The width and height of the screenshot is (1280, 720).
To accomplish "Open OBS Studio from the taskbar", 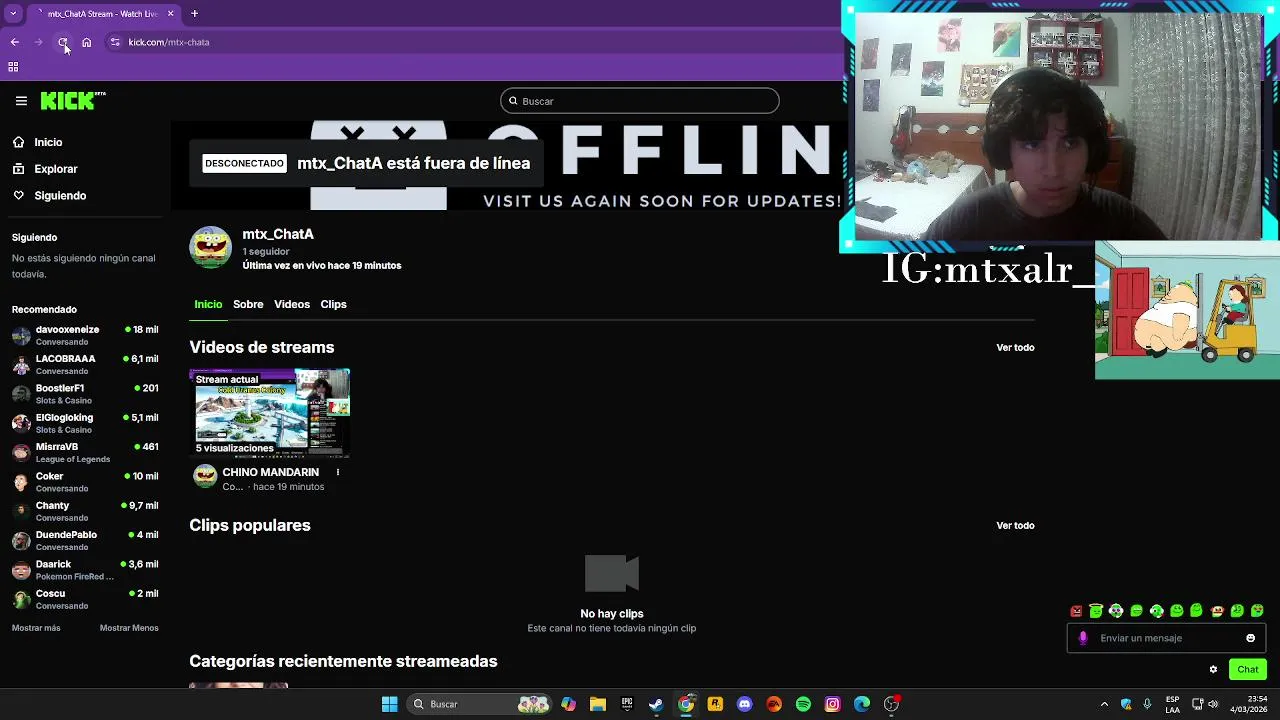I will tap(891, 704).
